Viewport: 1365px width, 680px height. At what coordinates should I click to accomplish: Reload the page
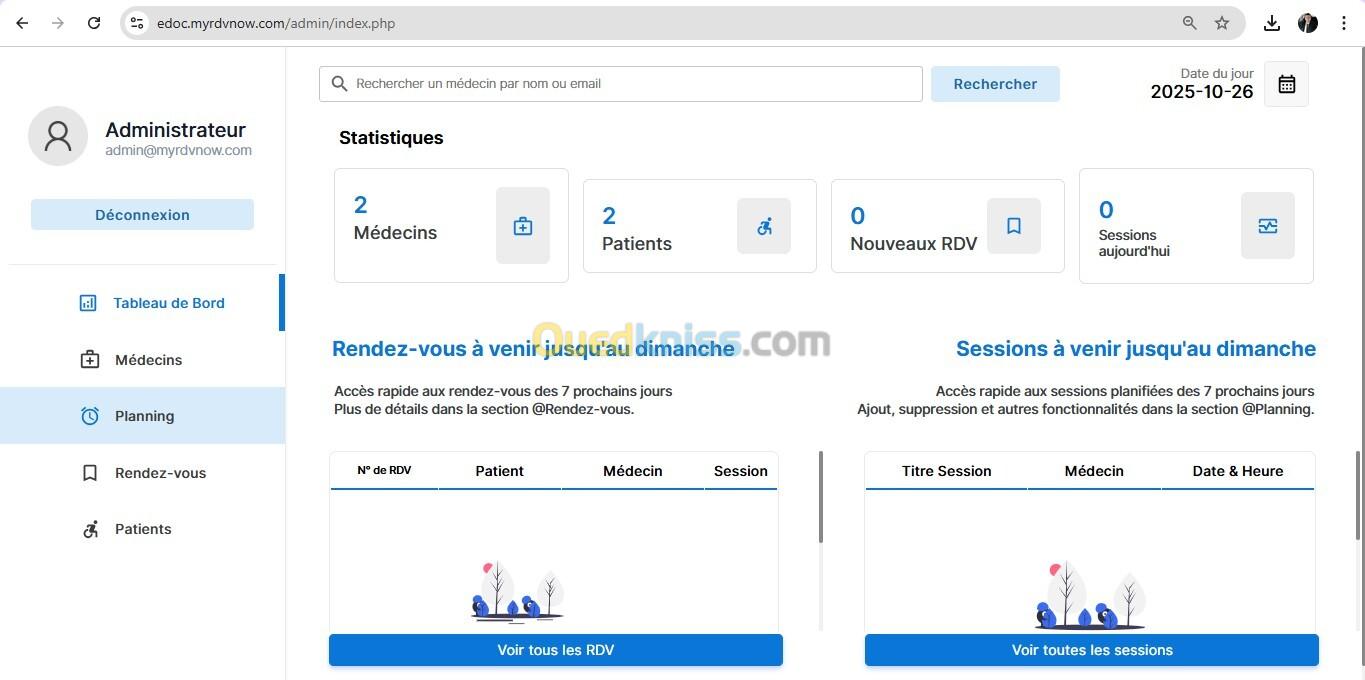(94, 23)
